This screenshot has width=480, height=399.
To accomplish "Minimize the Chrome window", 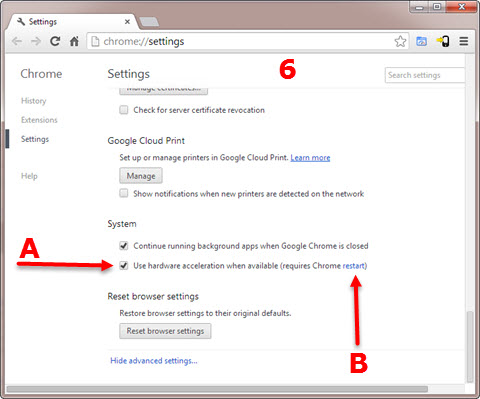I will point(420,7).
